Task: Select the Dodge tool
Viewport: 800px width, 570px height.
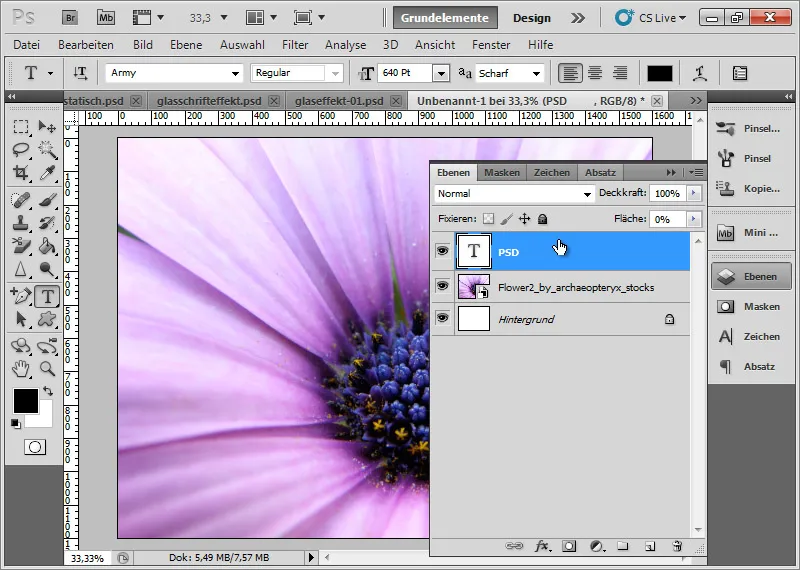Action: [x=47, y=269]
